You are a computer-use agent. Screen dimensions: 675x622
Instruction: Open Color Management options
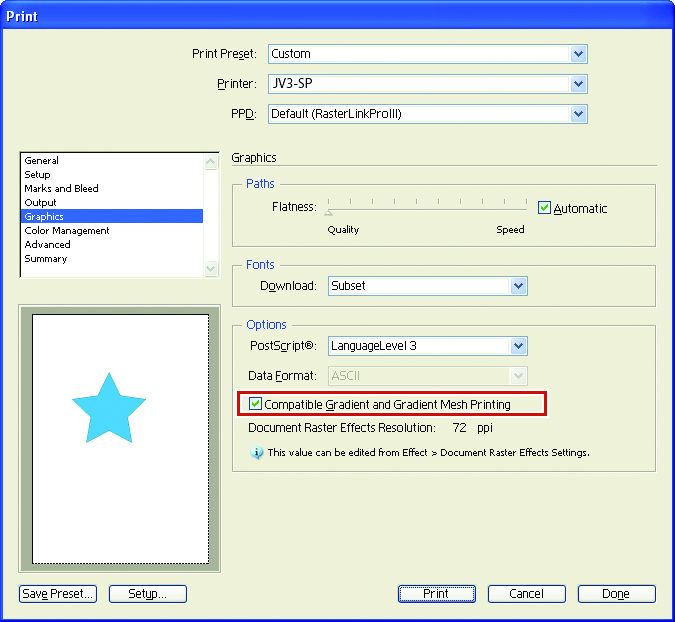(67, 230)
